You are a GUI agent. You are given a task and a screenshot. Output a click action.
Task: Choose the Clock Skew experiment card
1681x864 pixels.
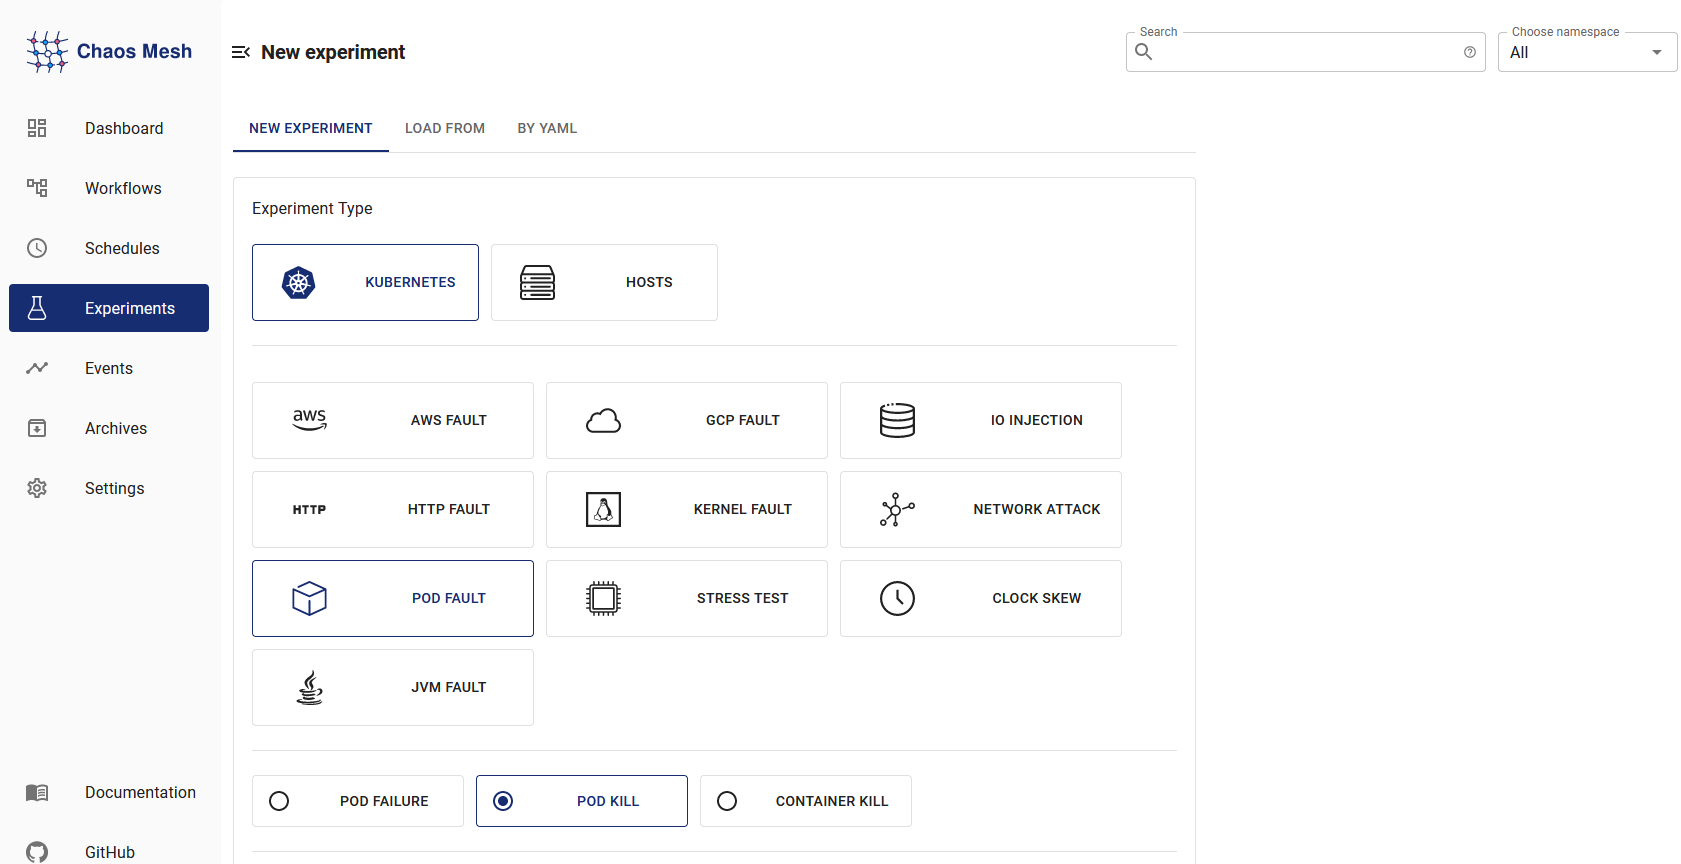pyautogui.click(x=981, y=599)
